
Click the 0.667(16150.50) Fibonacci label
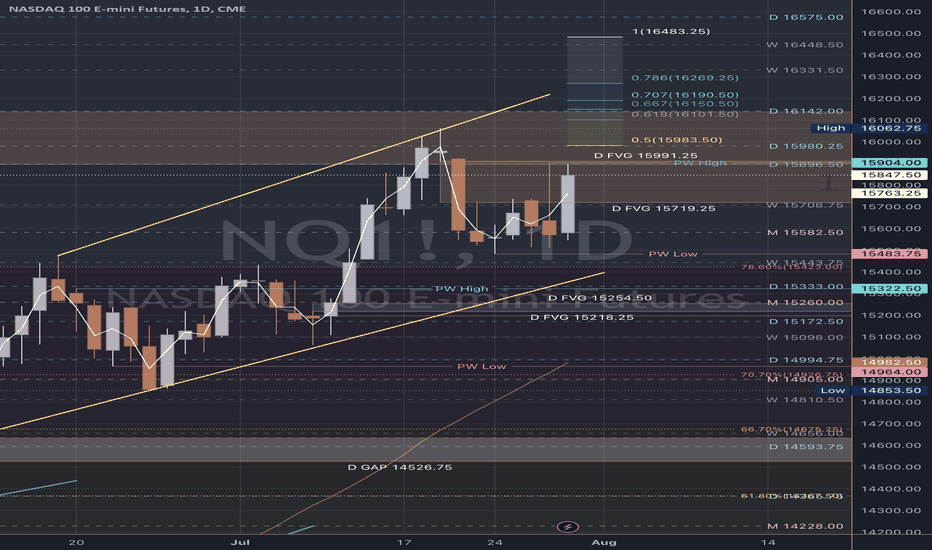pyautogui.click(x=685, y=104)
